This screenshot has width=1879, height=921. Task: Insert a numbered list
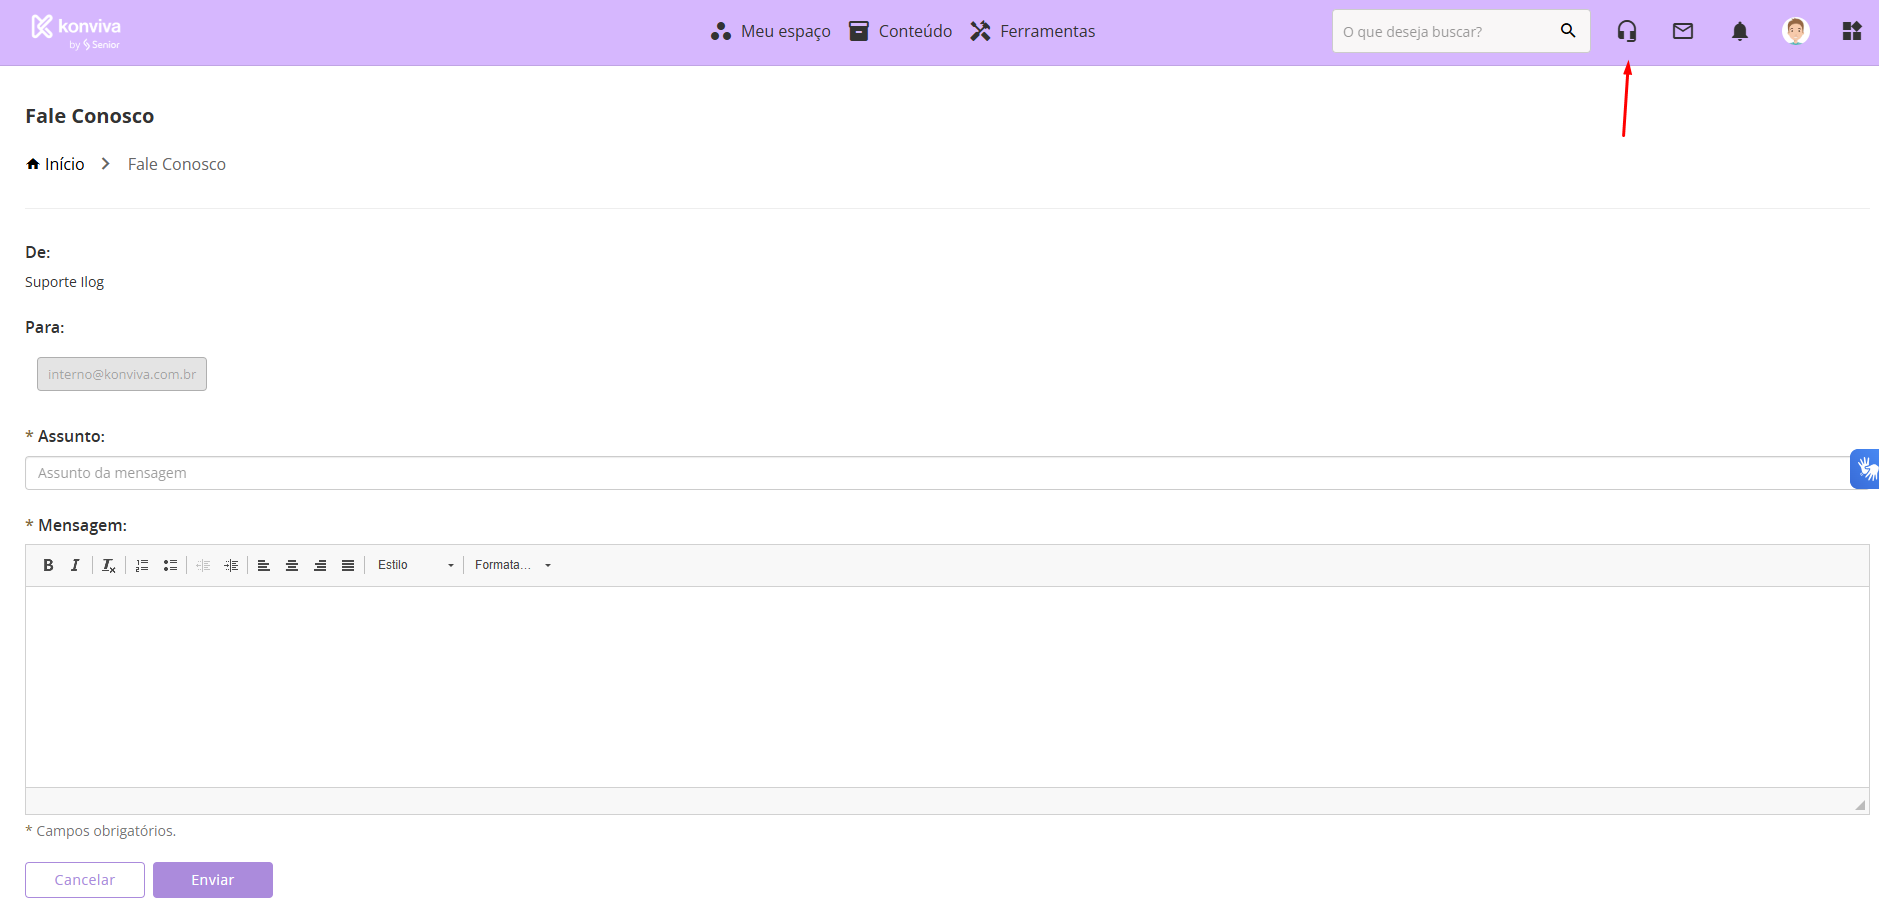pyautogui.click(x=142, y=566)
